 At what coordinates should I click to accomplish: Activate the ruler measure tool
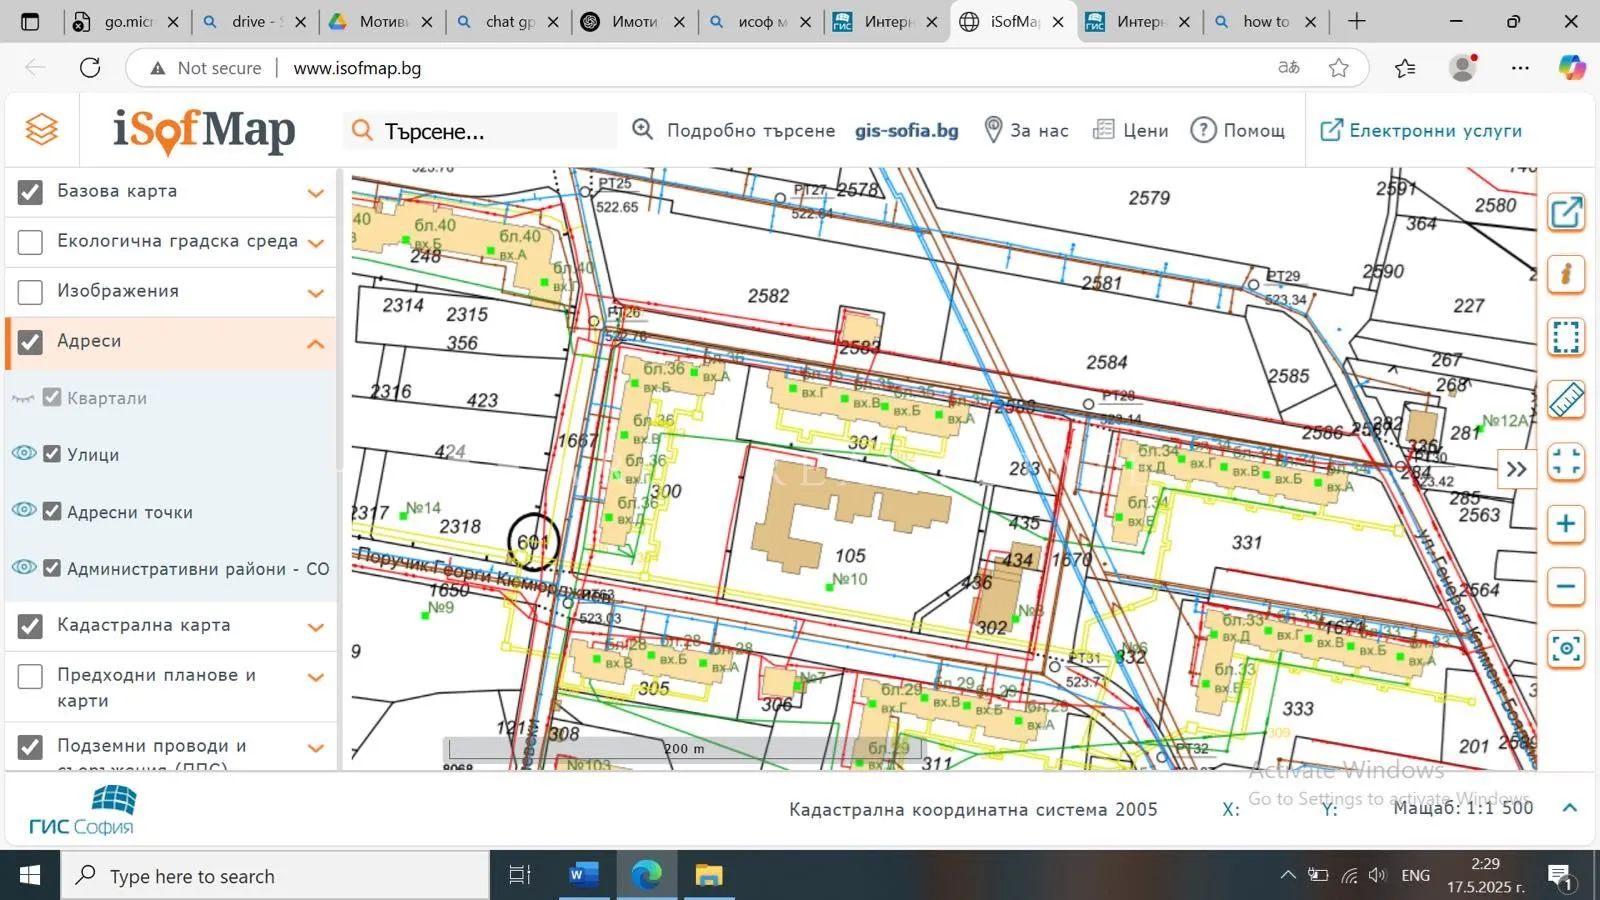pos(1566,400)
